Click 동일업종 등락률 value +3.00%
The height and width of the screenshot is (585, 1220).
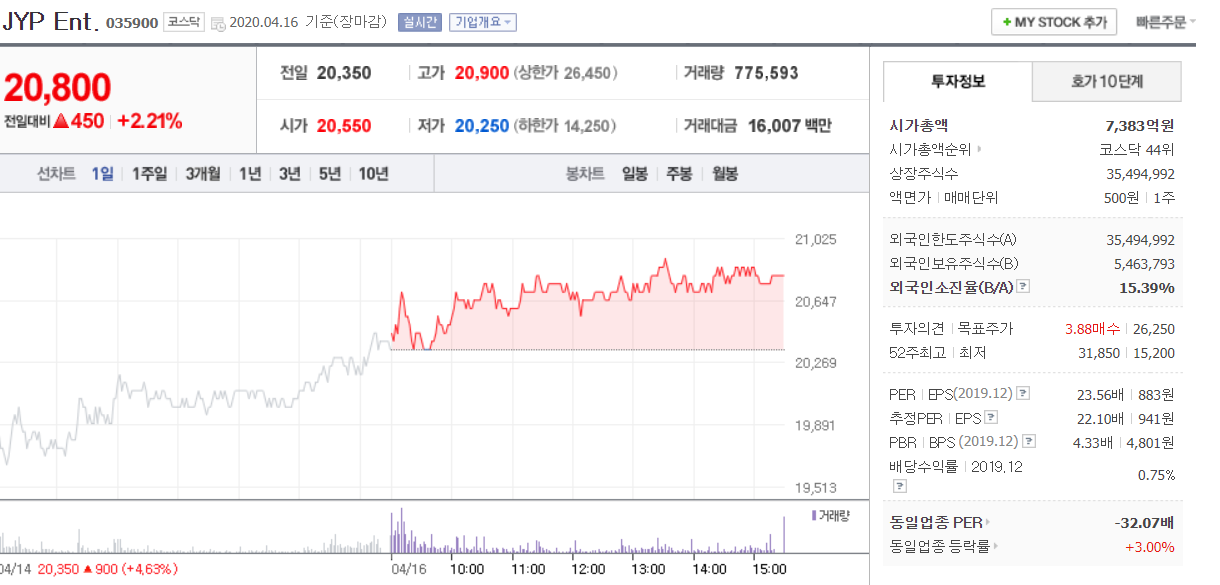coord(1150,547)
